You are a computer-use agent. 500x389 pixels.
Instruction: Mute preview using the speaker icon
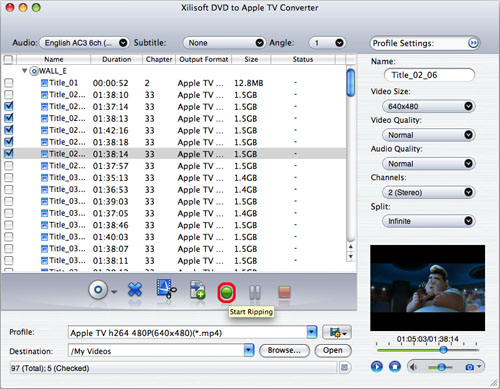414,367
